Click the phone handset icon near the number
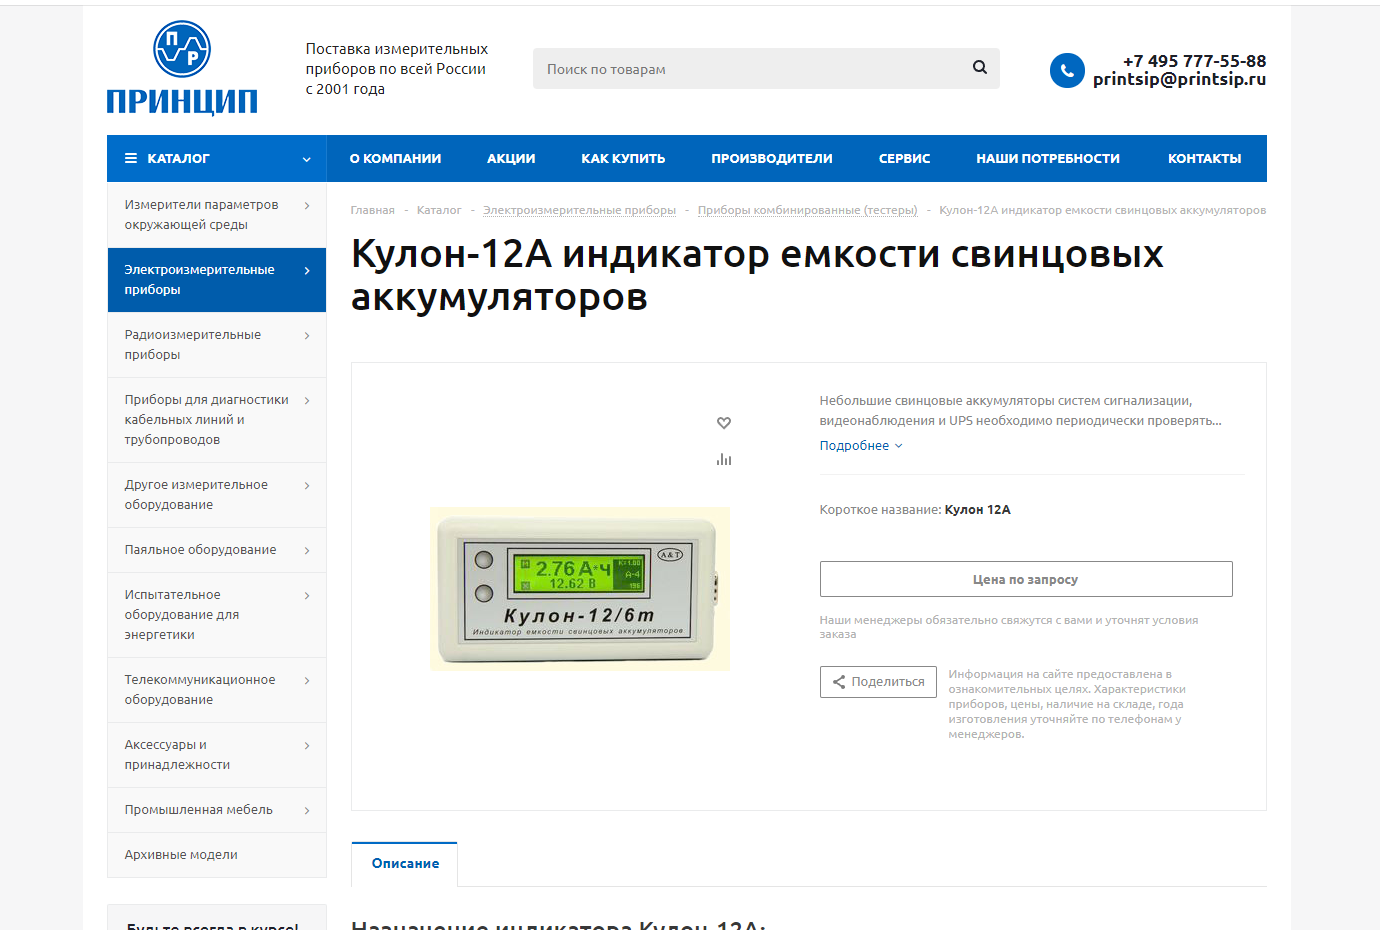The width and height of the screenshot is (1380, 930). tap(1066, 70)
